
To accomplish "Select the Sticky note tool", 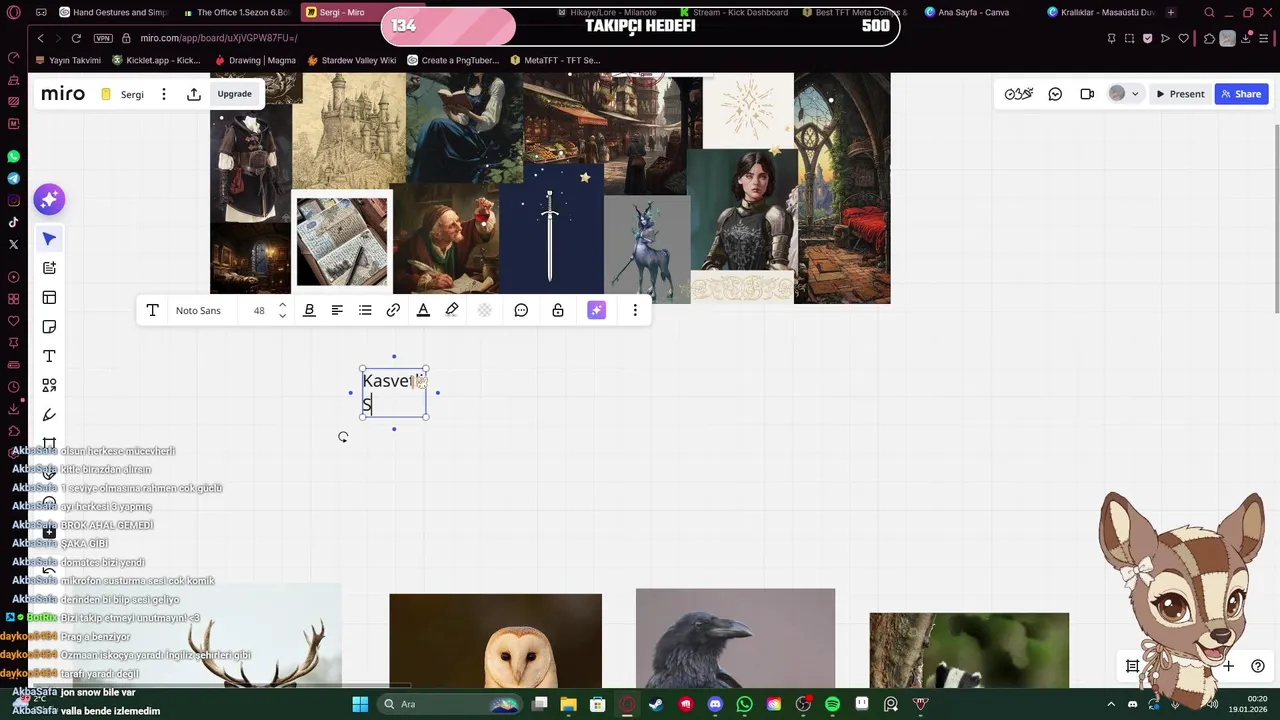I will 49,327.
